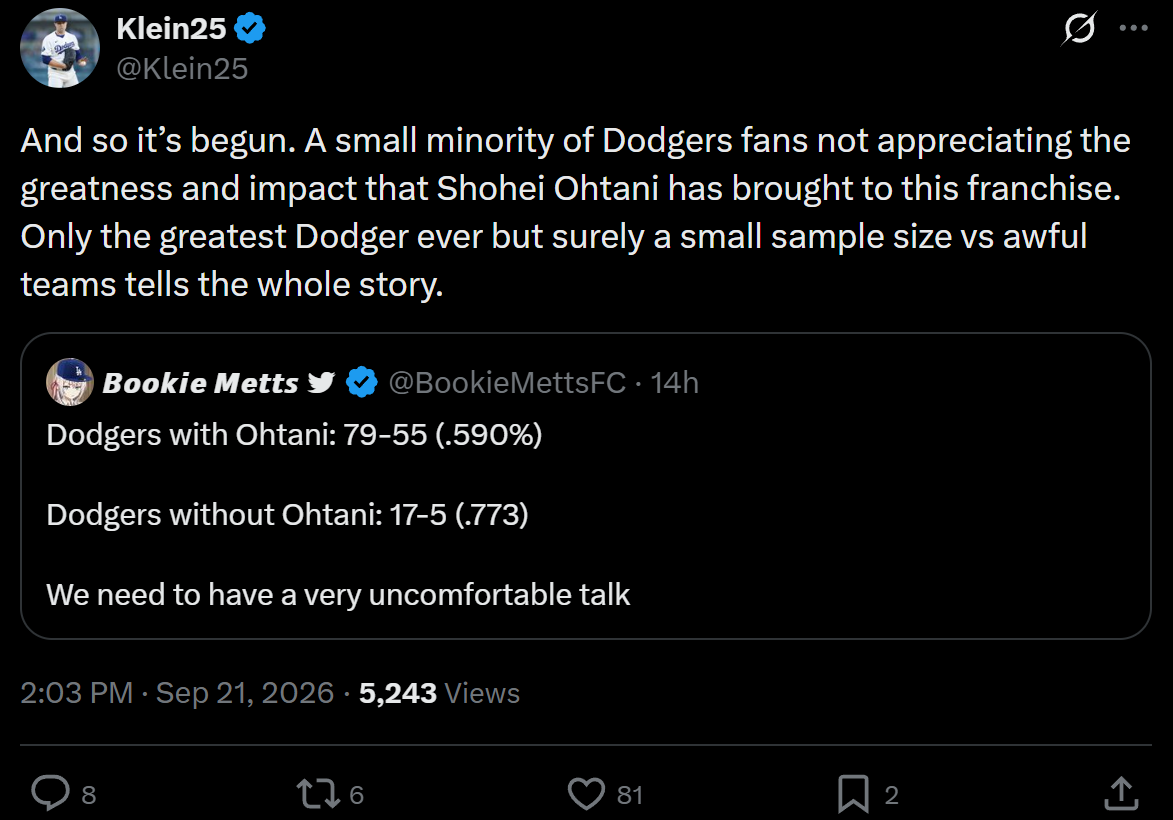Viewport: 1173px width, 820px height.
Task: Click Klein25's verified blue checkmark badge
Action: point(250,28)
